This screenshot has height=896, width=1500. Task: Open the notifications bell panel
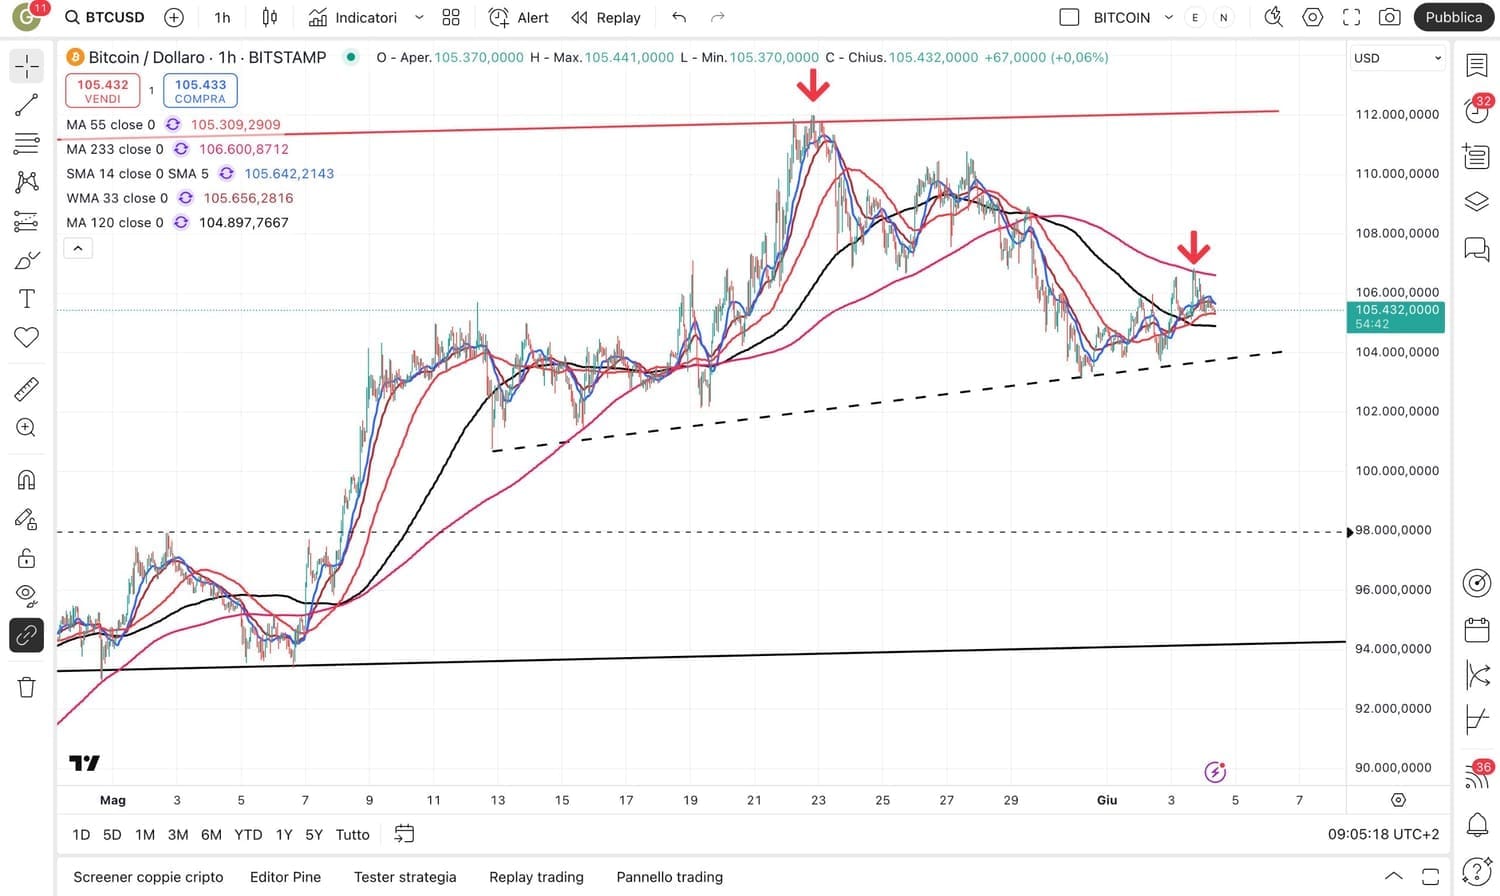pos(1477,824)
